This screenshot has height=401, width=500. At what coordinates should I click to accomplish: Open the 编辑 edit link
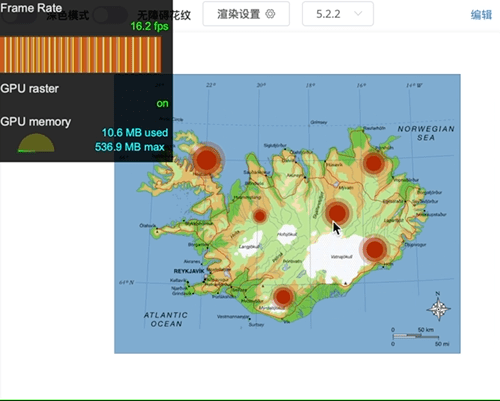pyautogui.click(x=481, y=15)
